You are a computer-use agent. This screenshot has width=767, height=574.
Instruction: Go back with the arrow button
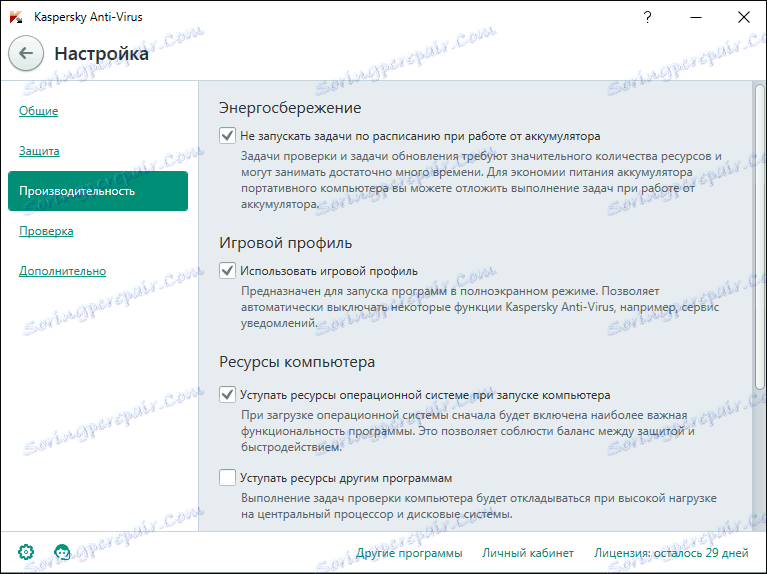click(26, 53)
